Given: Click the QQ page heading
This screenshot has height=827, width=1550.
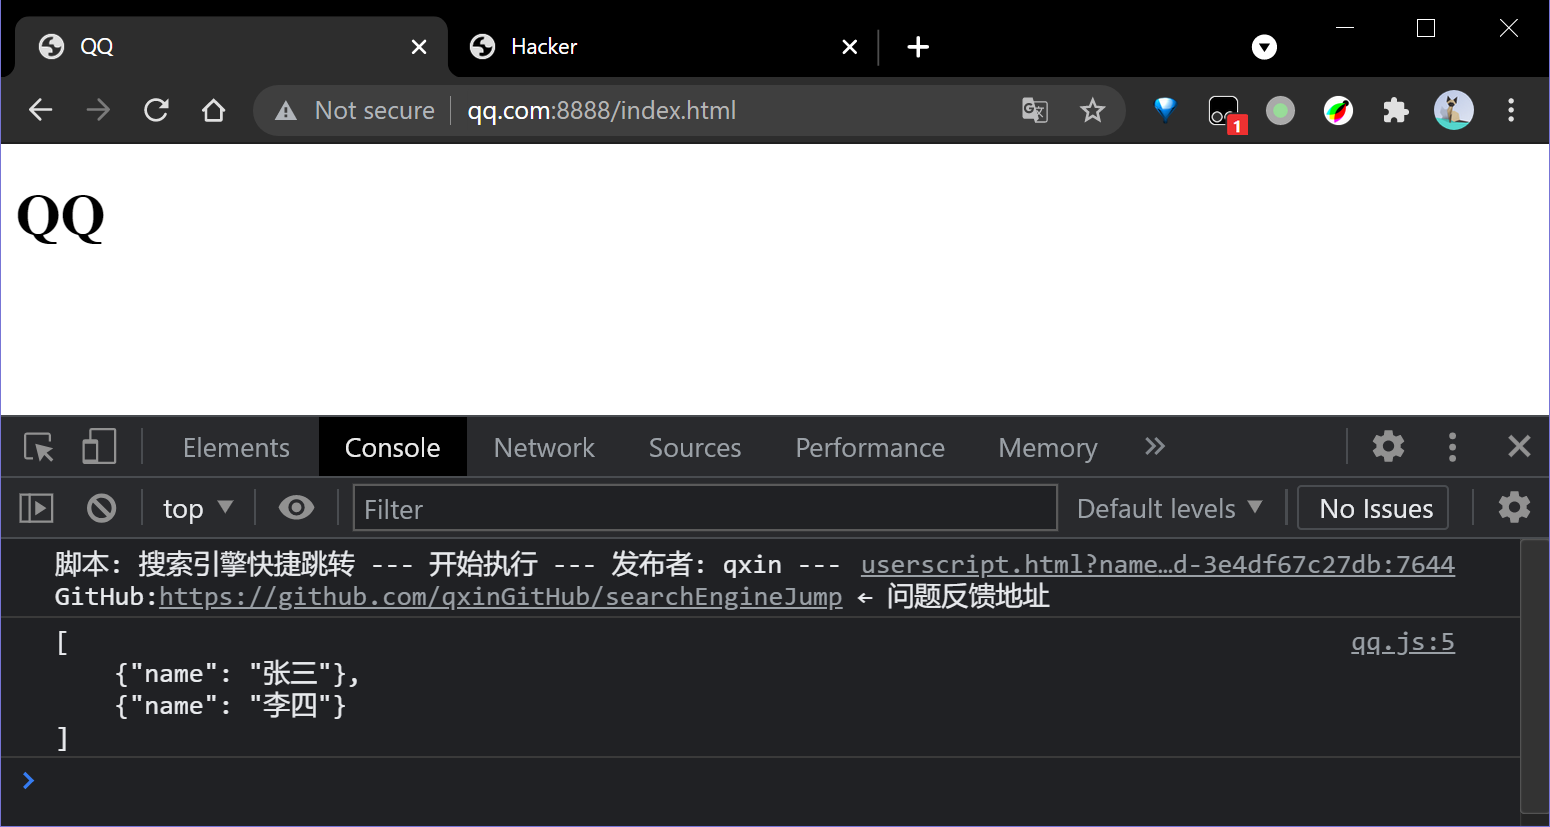Looking at the screenshot, I should (61, 217).
